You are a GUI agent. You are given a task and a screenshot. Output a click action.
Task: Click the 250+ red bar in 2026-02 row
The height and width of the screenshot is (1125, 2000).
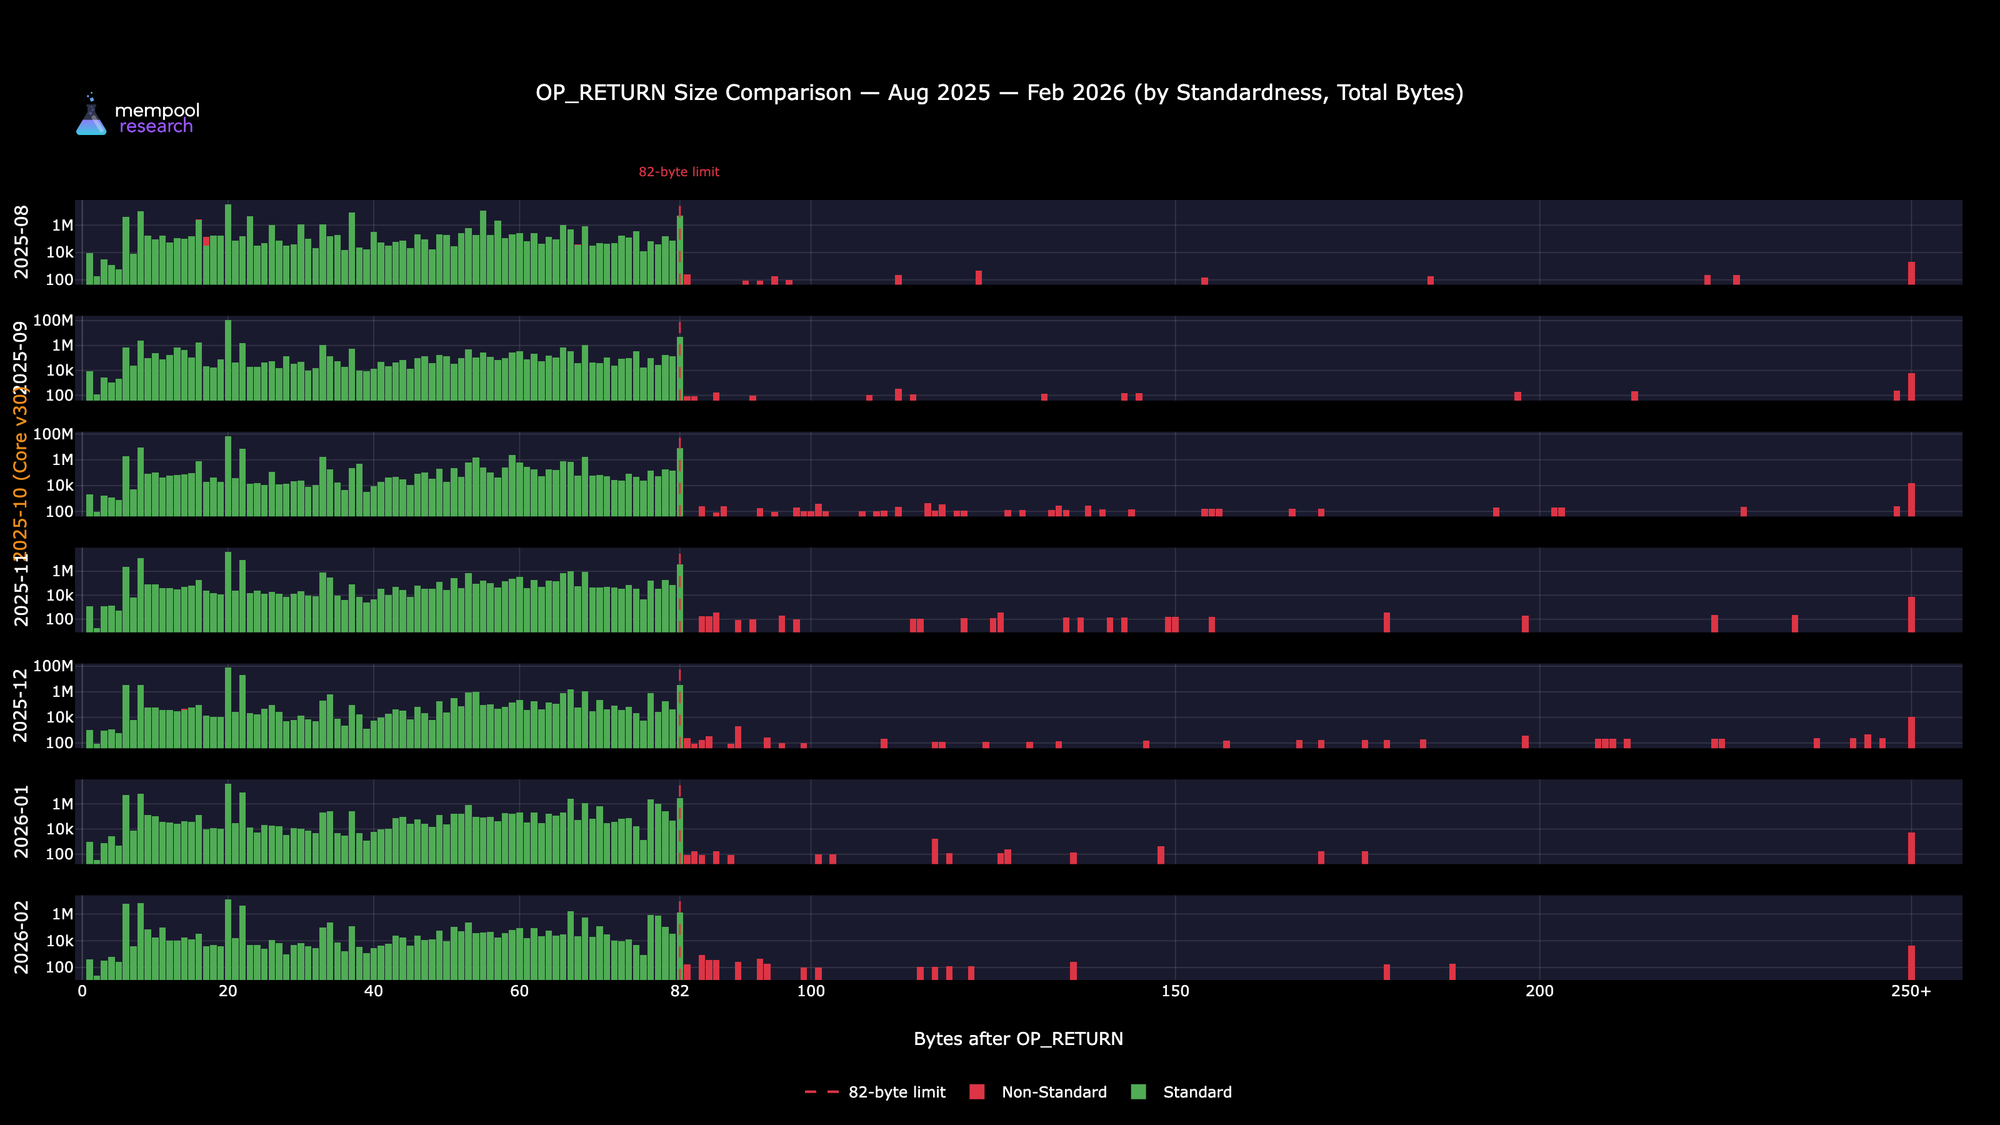point(1911,962)
